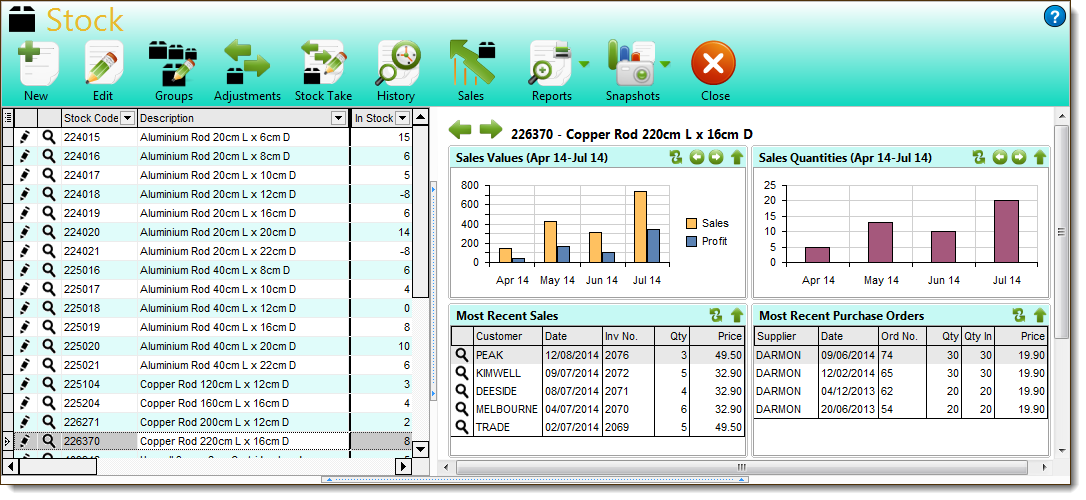Open stock Adjustments
Screen dimensions: 1086x500
[247, 63]
